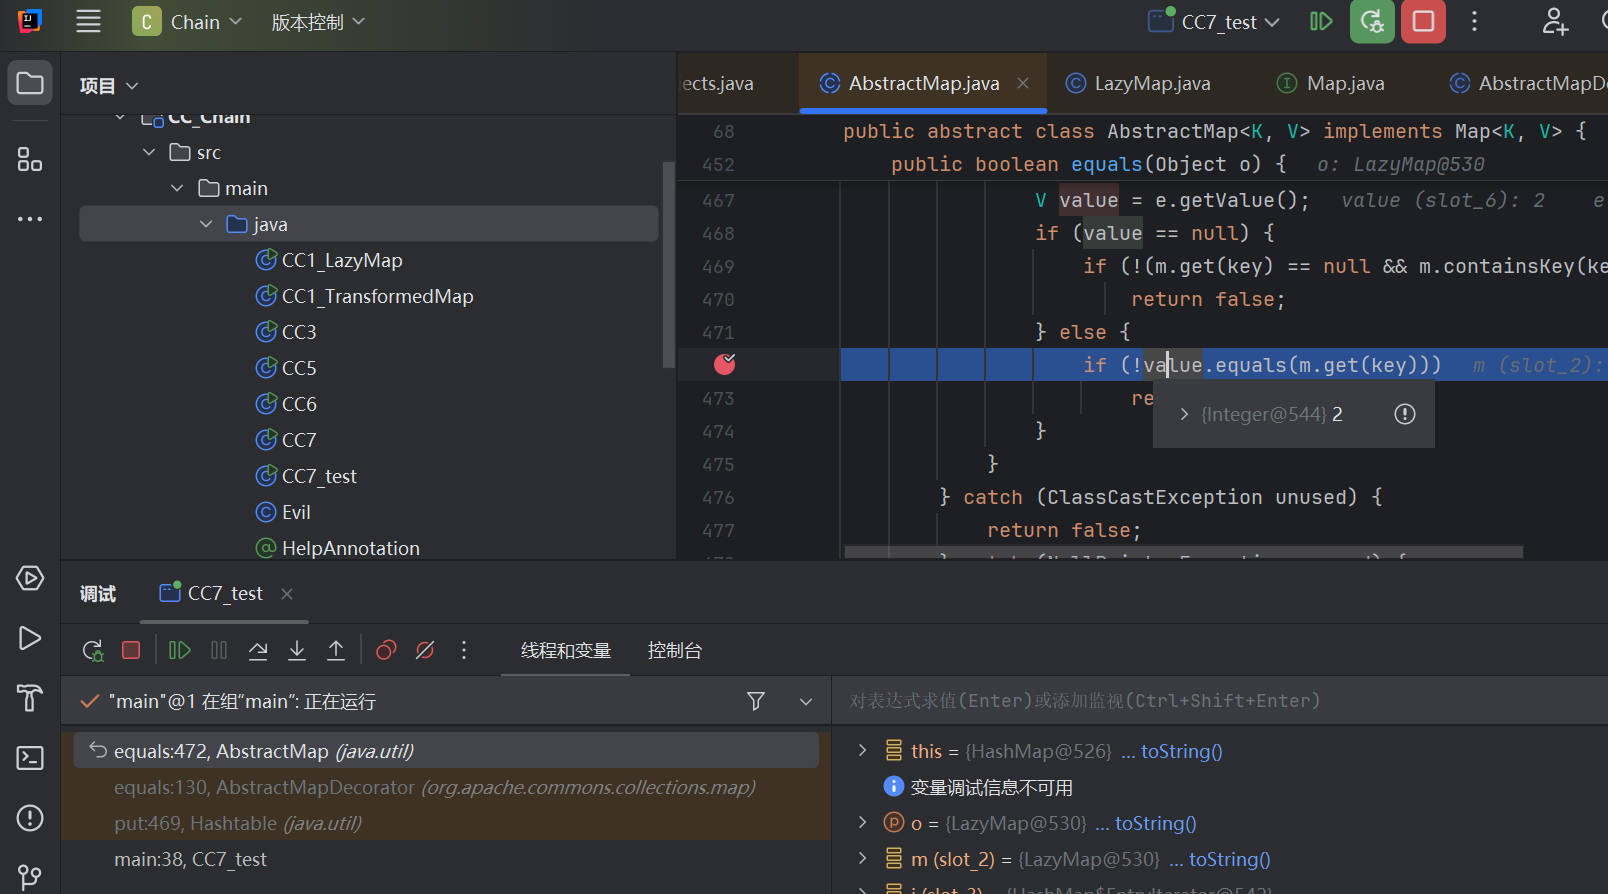Expand the o LazyMap@530 variable
Viewport: 1608px width, 894px height.
pos(862,822)
